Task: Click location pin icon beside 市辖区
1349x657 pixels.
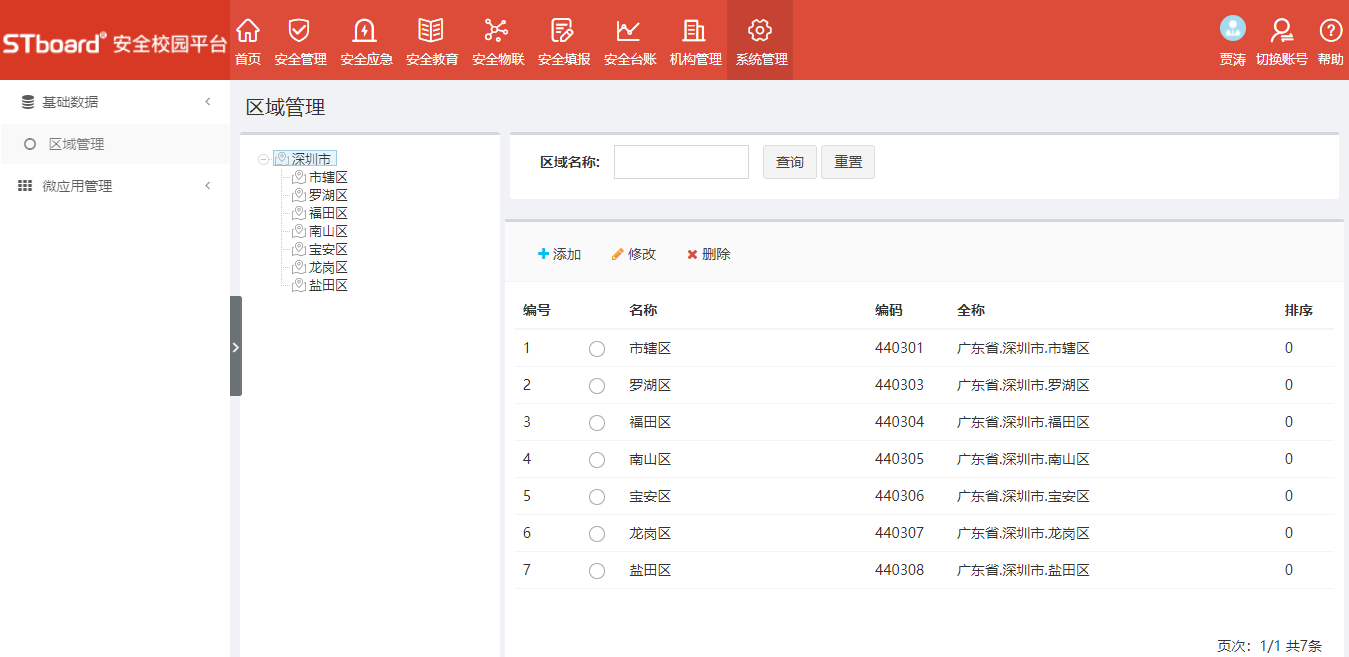Action: click(x=298, y=177)
